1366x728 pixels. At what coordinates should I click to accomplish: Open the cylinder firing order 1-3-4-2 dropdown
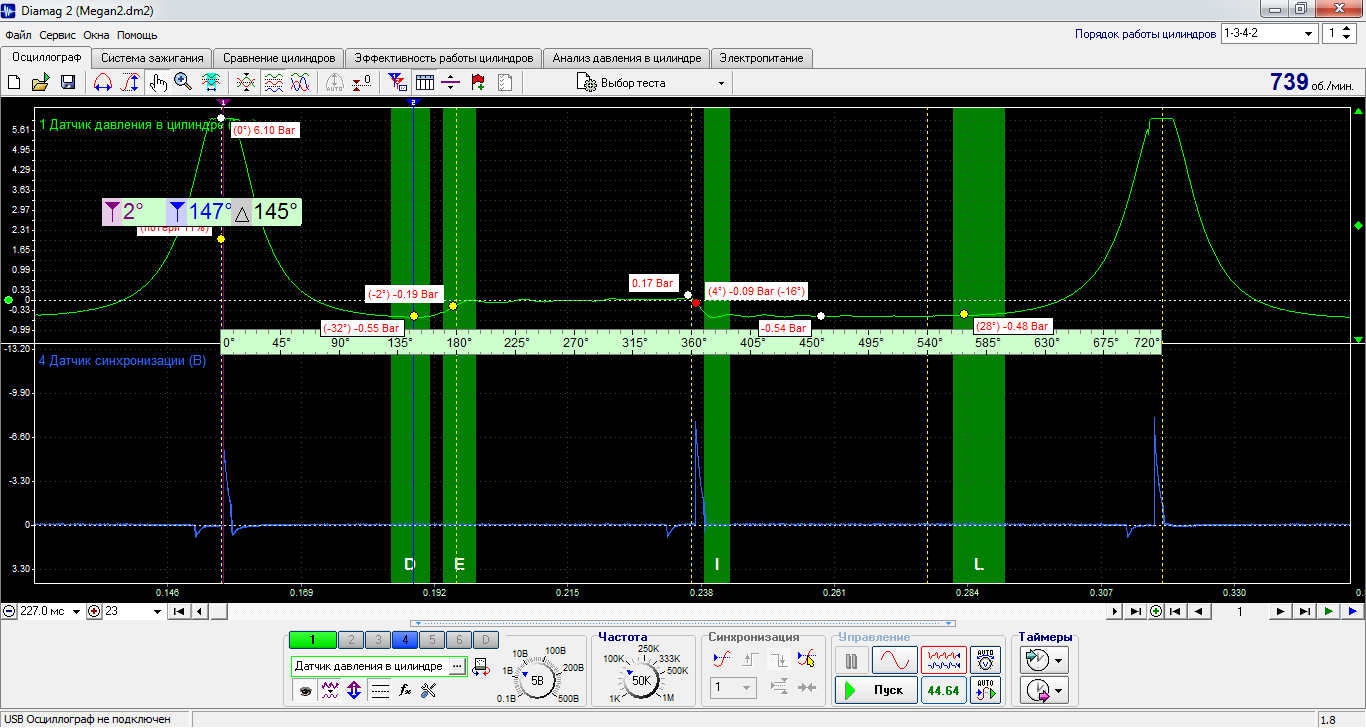[1269, 33]
